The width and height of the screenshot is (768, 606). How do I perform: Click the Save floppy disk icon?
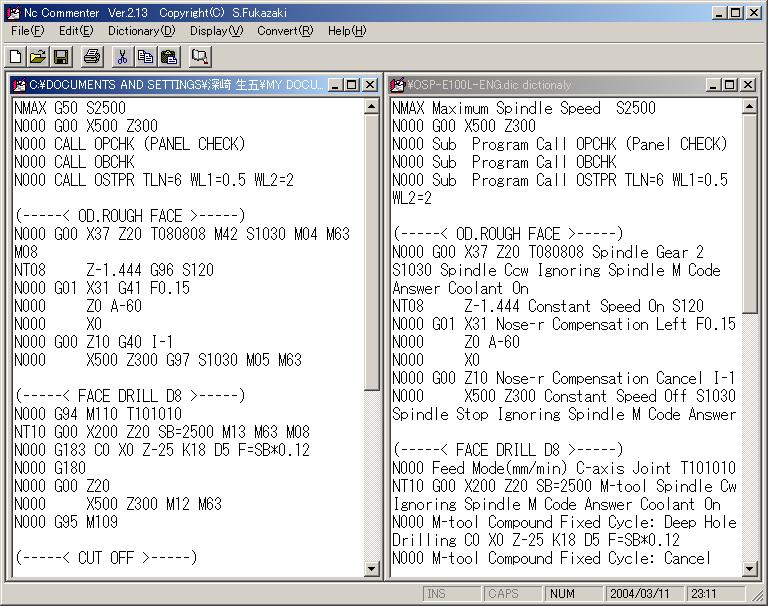(x=61, y=57)
